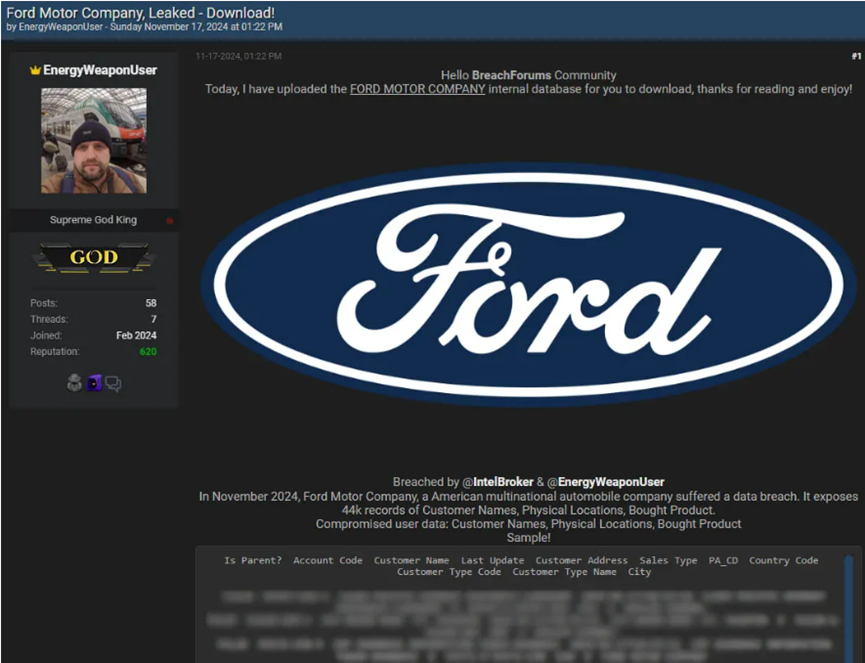This screenshot has height=663, width=865.
Task: Click the 'Sample!' text above code box
Action: [528, 537]
